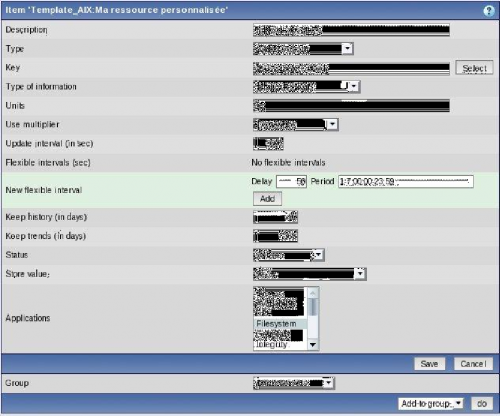500x416 pixels.
Task: Open the Type dropdown
Action: (x=303, y=49)
